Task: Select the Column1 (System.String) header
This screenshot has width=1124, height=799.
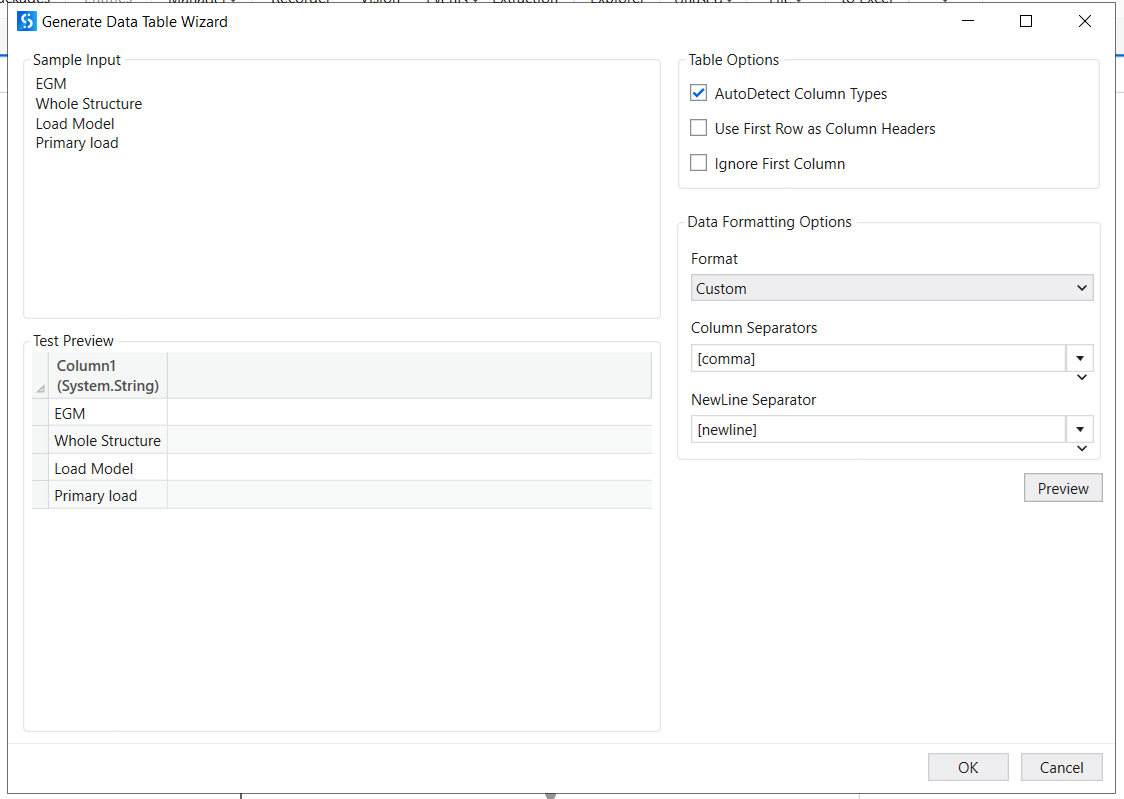Action: point(107,375)
